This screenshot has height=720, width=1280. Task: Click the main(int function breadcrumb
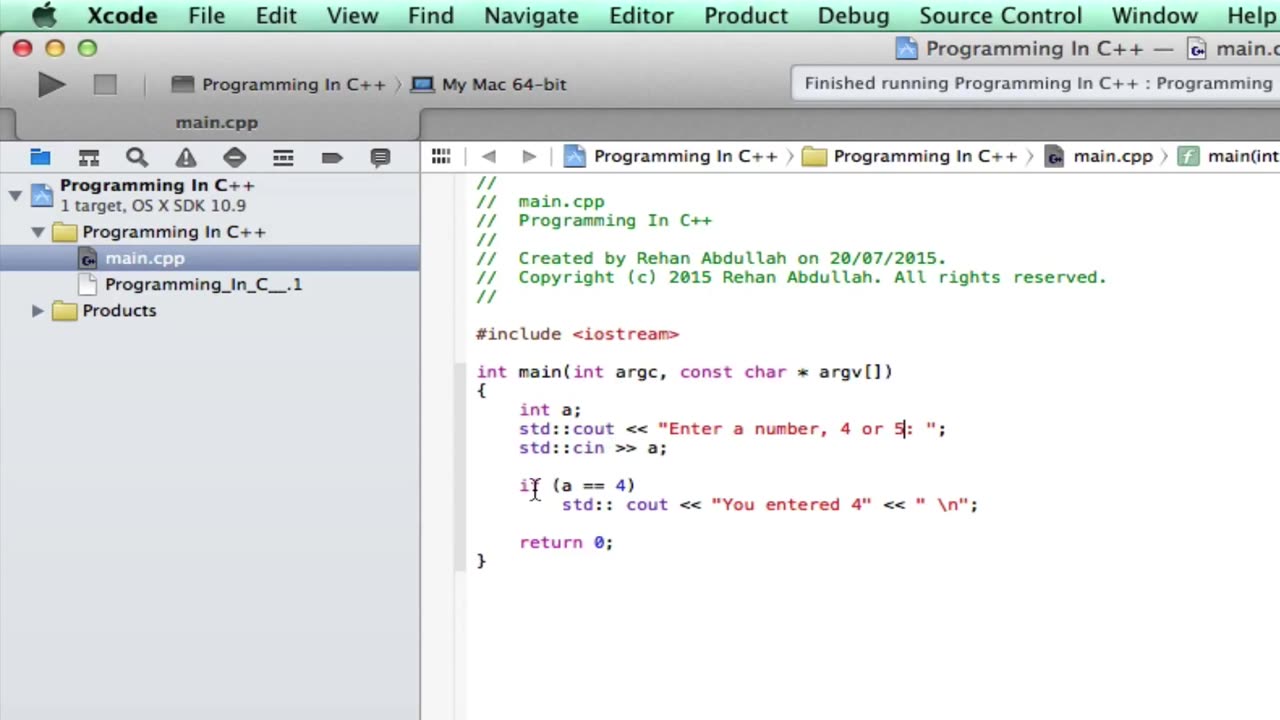pyautogui.click(x=1228, y=156)
